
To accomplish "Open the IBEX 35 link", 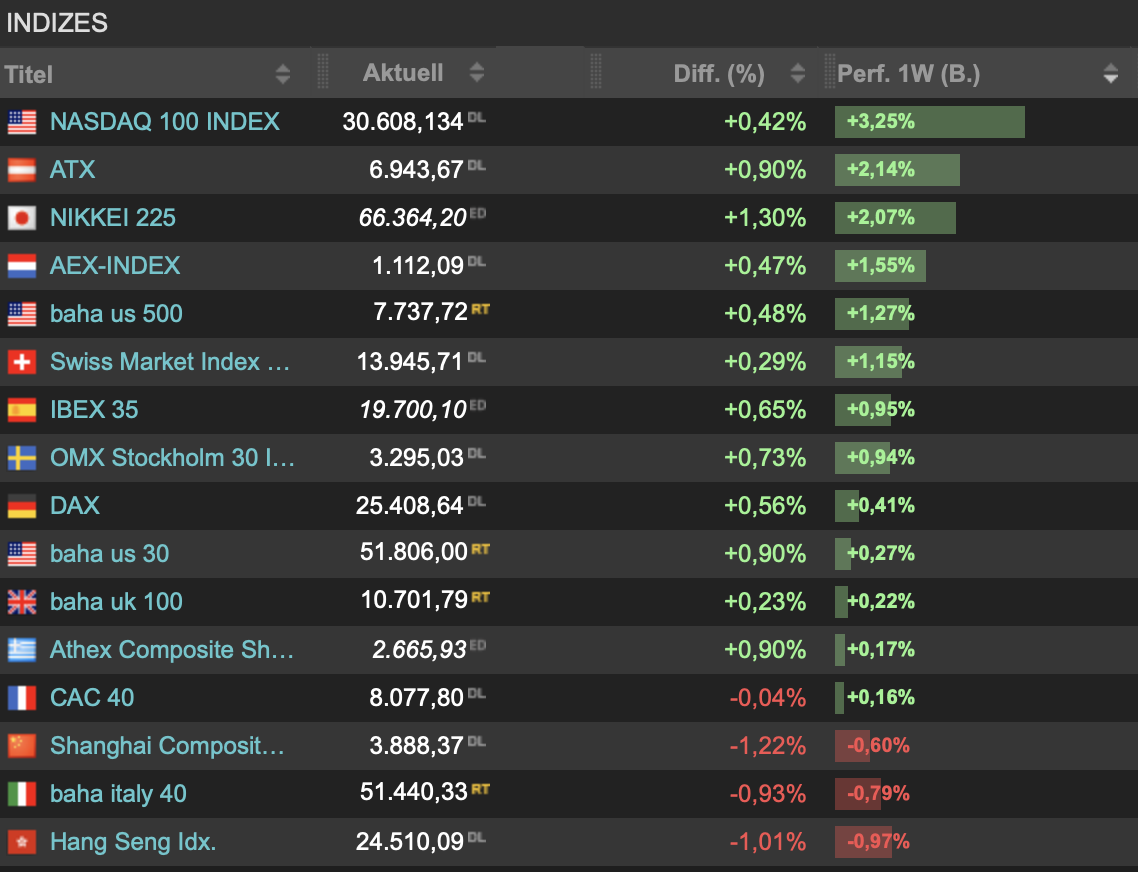I will (x=94, y=409).
